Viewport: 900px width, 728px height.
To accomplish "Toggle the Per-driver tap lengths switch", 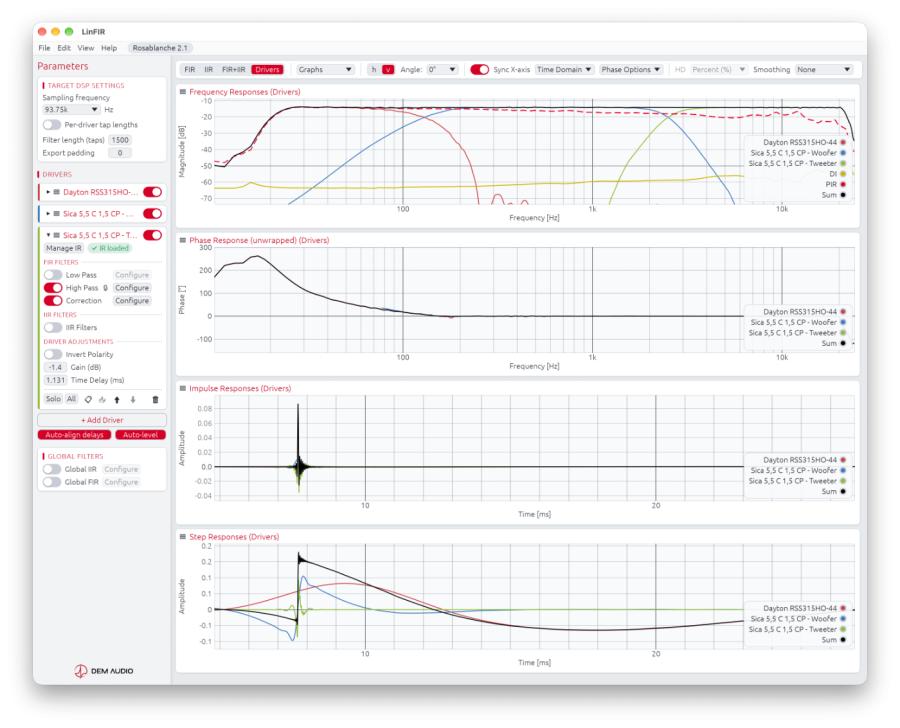I will click(x=52, y=125).
